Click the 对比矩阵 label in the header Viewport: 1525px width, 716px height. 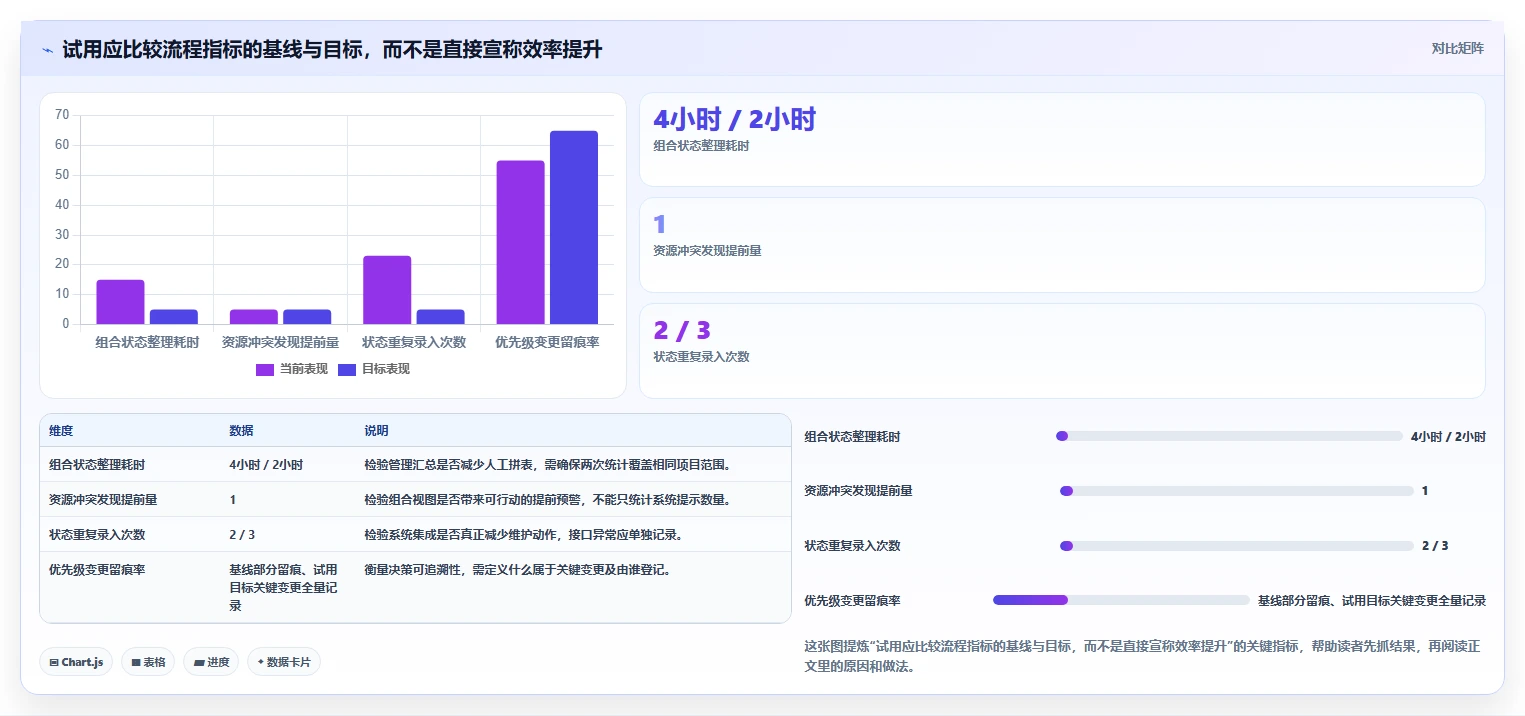point(1457,48)
